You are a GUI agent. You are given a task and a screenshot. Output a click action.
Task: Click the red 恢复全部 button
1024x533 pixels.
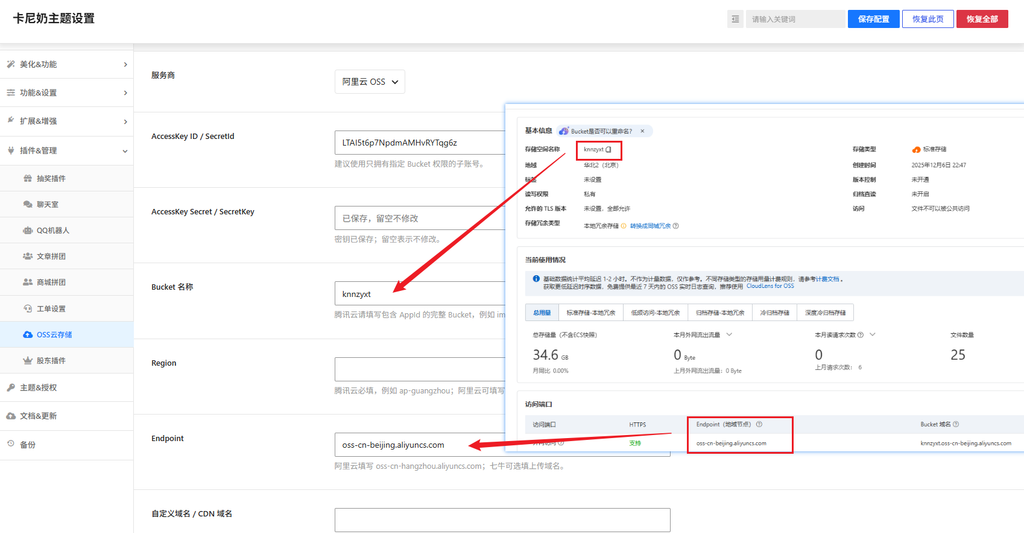[982, 19]
